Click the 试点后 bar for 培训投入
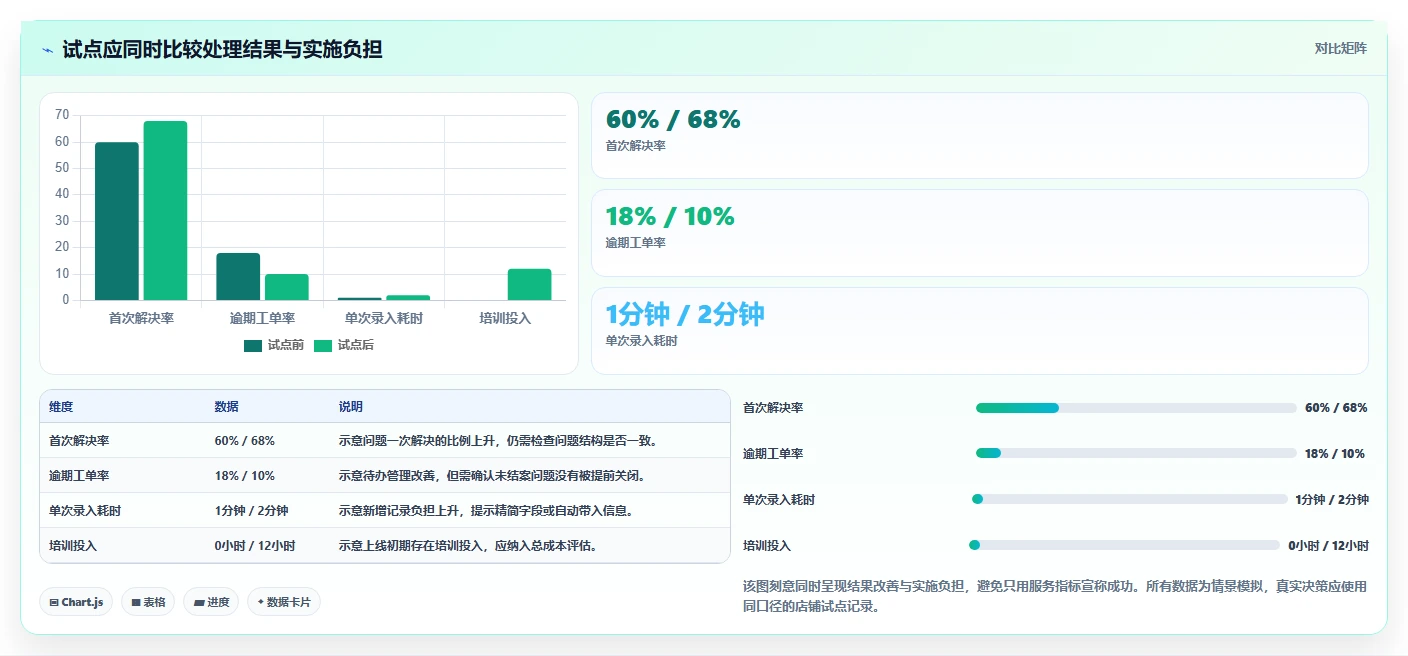This screenshot has height=656, width=1408. coord(529,284)
